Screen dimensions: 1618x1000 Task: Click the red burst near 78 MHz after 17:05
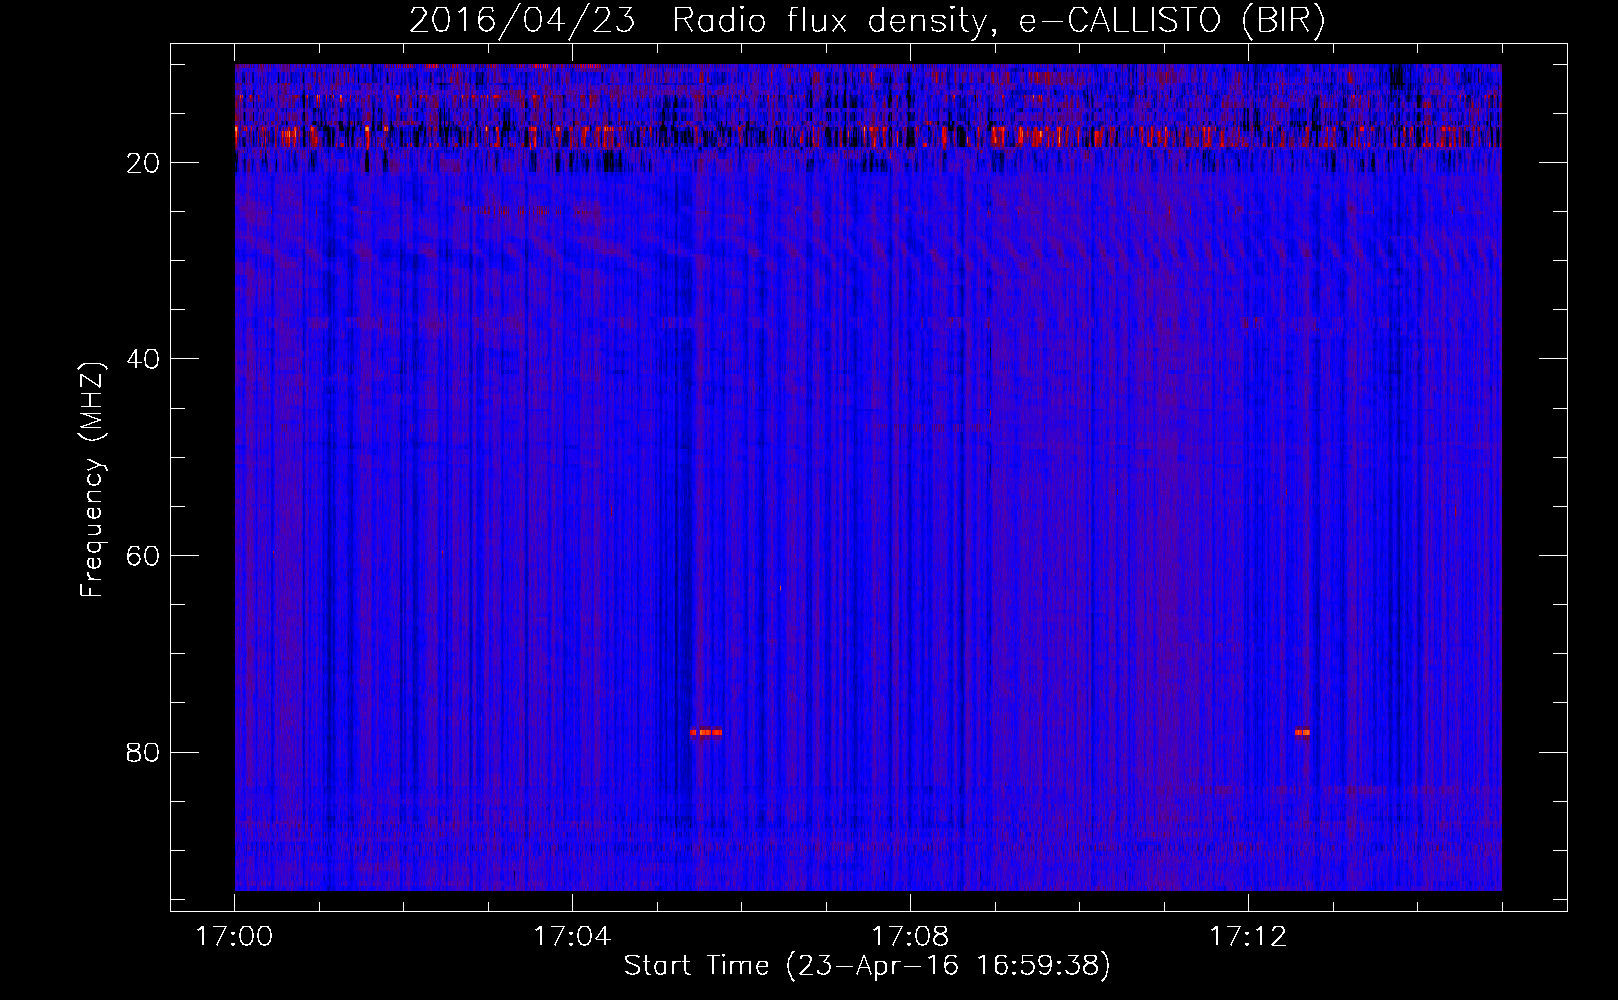pos(706,732)
